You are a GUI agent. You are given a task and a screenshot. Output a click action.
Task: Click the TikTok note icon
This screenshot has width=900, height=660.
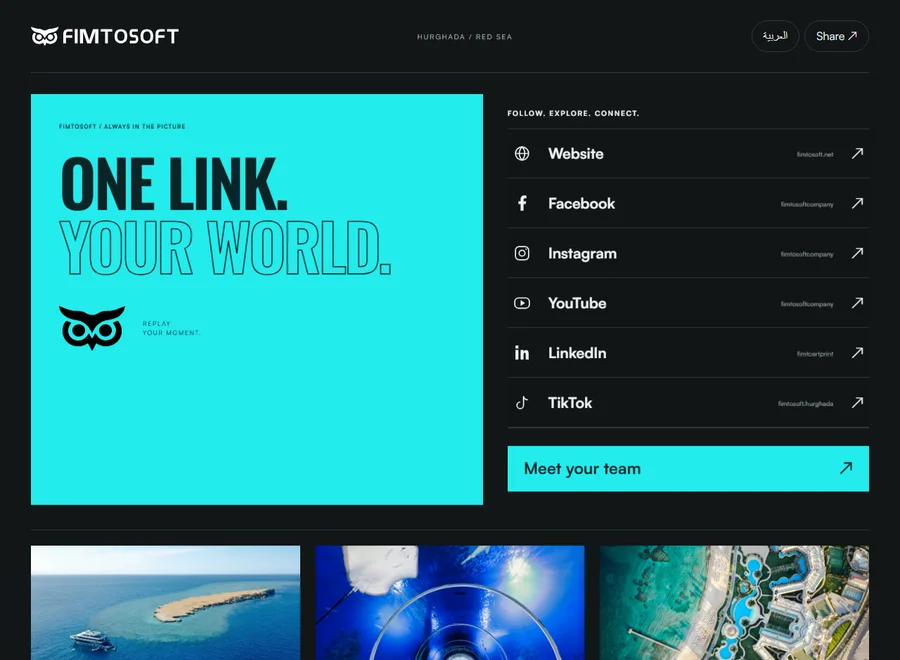(522, 403)
